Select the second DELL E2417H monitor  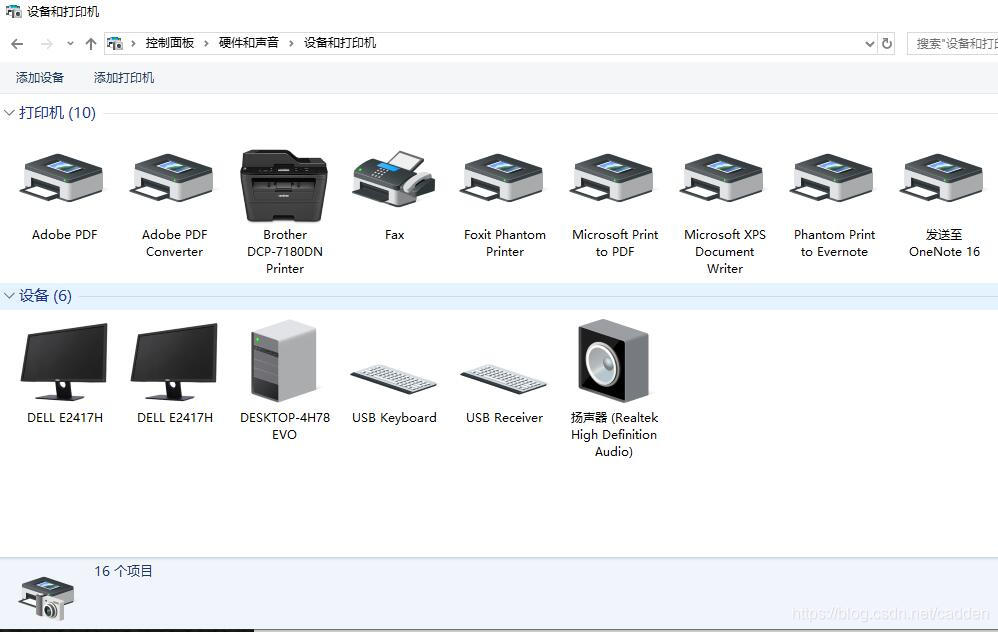(174, 362)
